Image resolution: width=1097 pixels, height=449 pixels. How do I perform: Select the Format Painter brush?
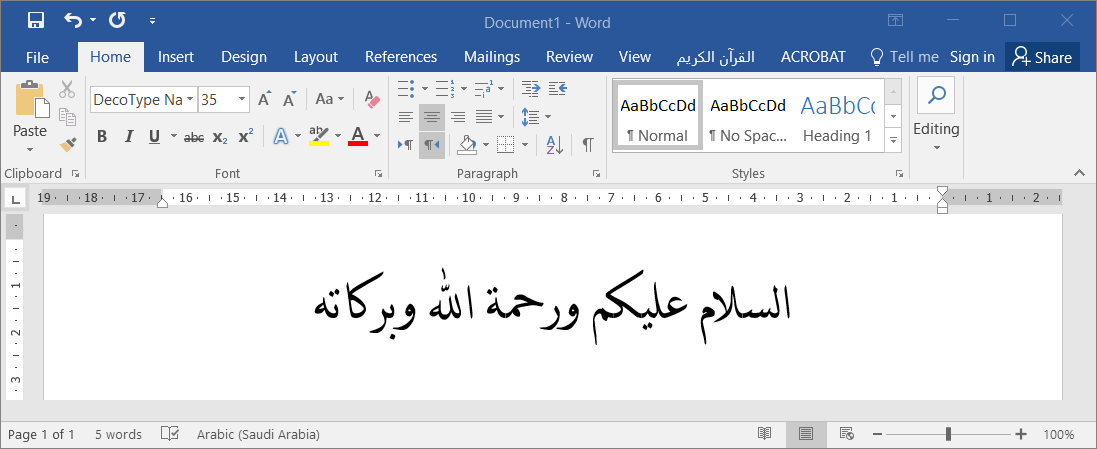(x=68, y=145)
